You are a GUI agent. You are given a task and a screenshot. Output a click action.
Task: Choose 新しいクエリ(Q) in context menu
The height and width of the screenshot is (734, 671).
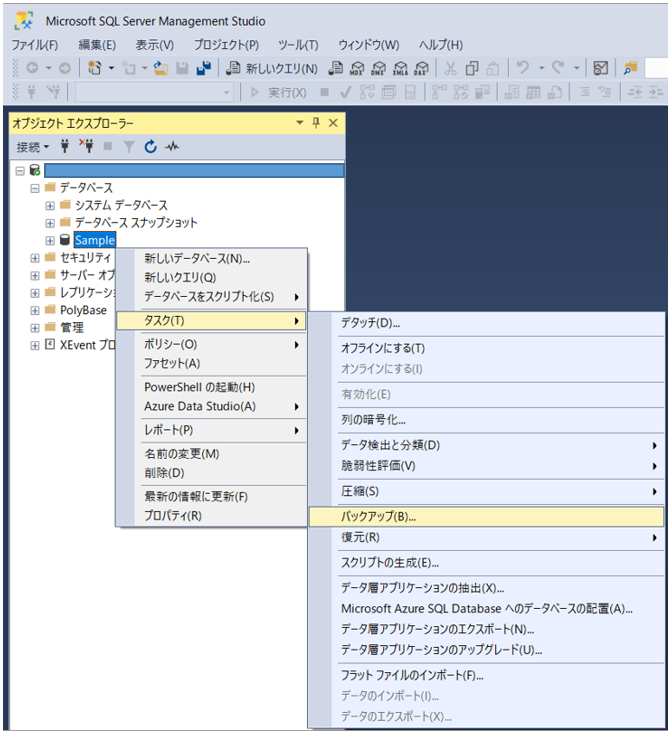[212, 278]
